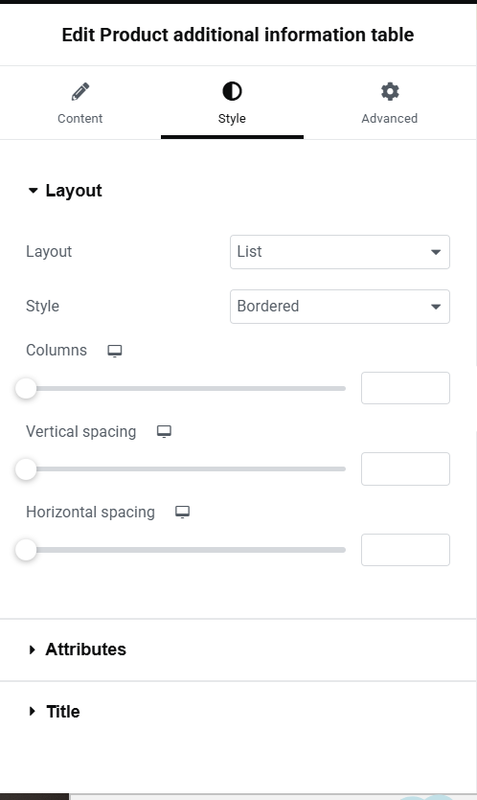
Task: Click the Columns slider handle
Action: click(x=26, y=388)
